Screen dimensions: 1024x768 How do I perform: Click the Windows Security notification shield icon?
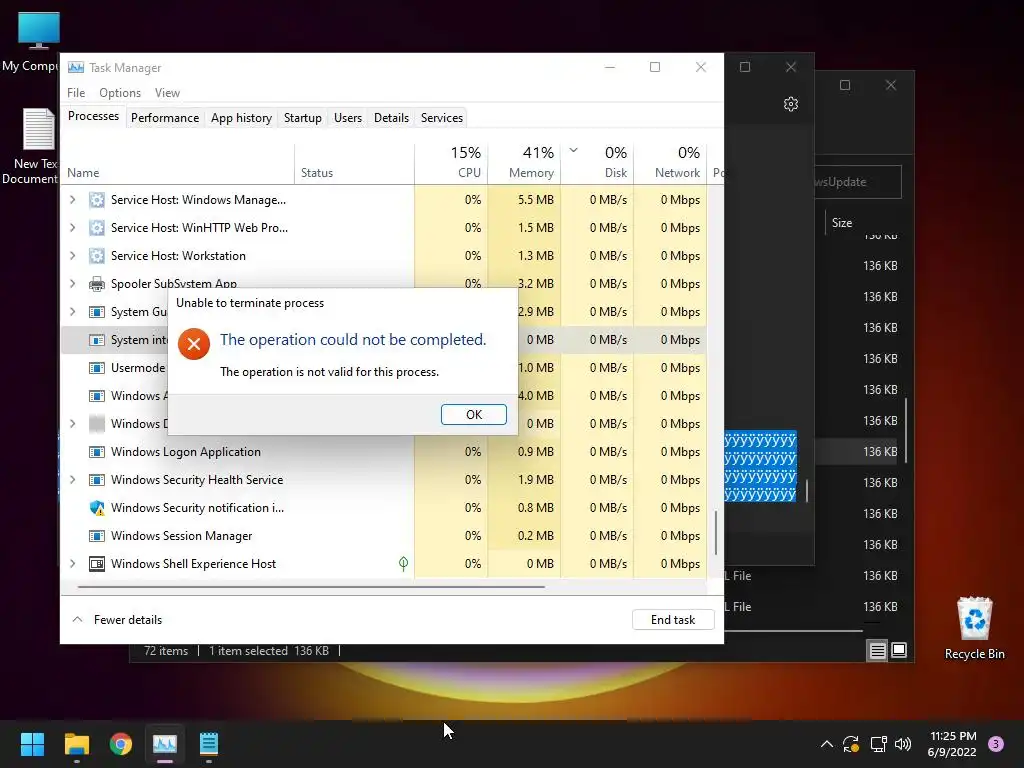[x=97, y=508]
